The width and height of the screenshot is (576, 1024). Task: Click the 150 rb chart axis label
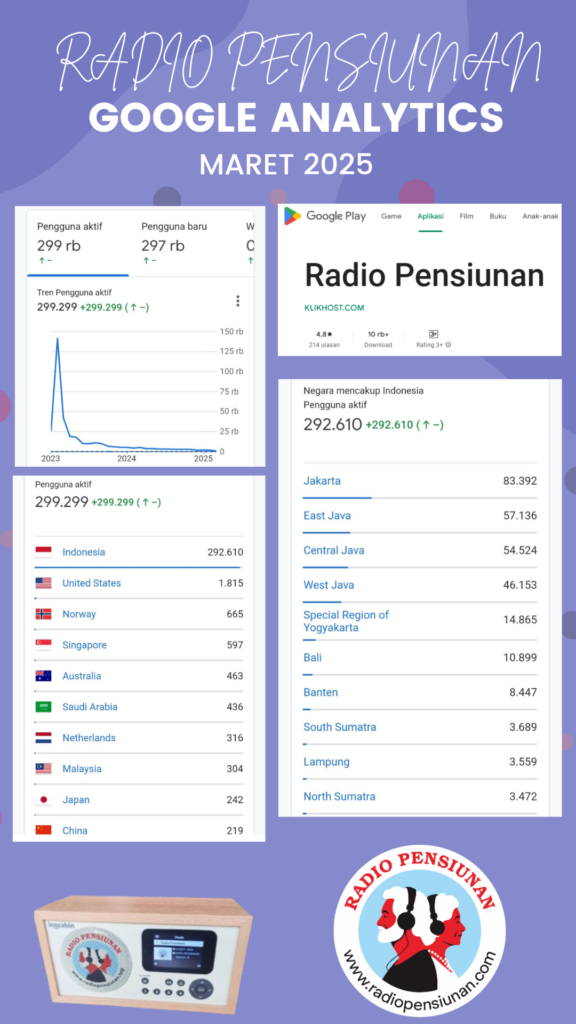point(231,332)
